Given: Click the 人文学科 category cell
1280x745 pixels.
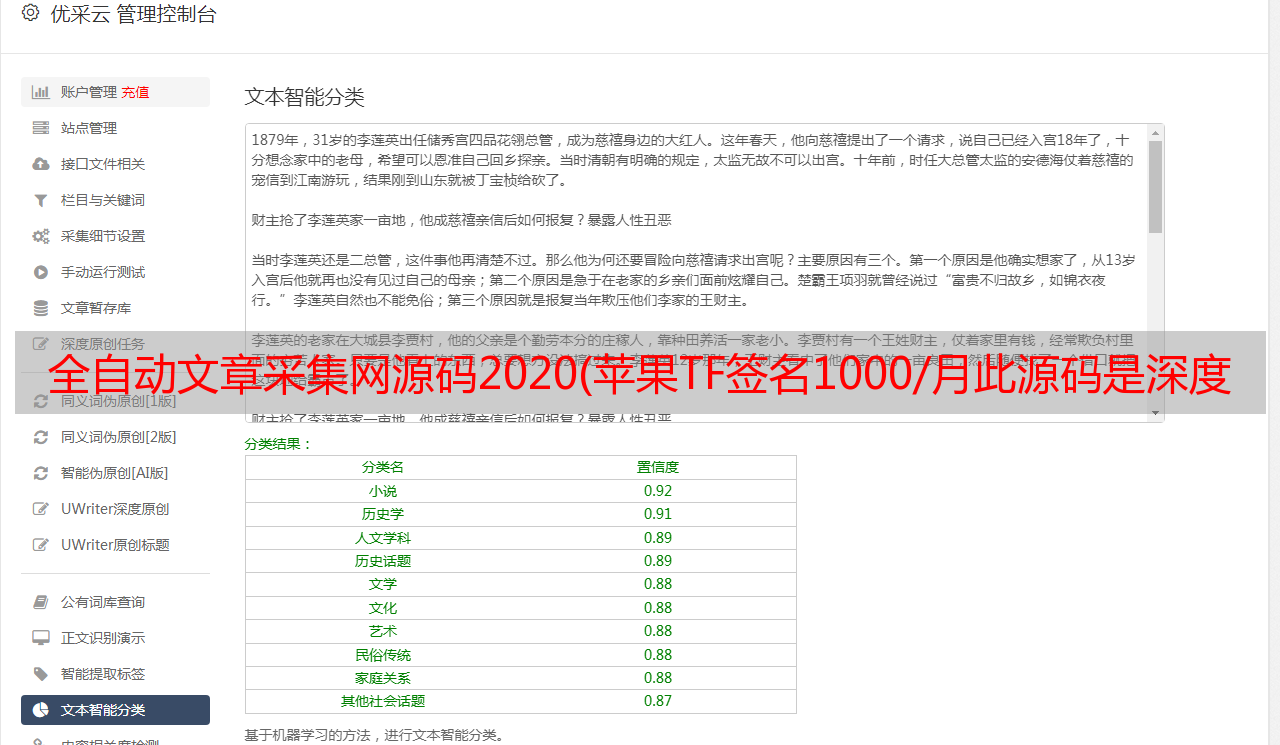Looking at the screenshot, I should point(383,538).
